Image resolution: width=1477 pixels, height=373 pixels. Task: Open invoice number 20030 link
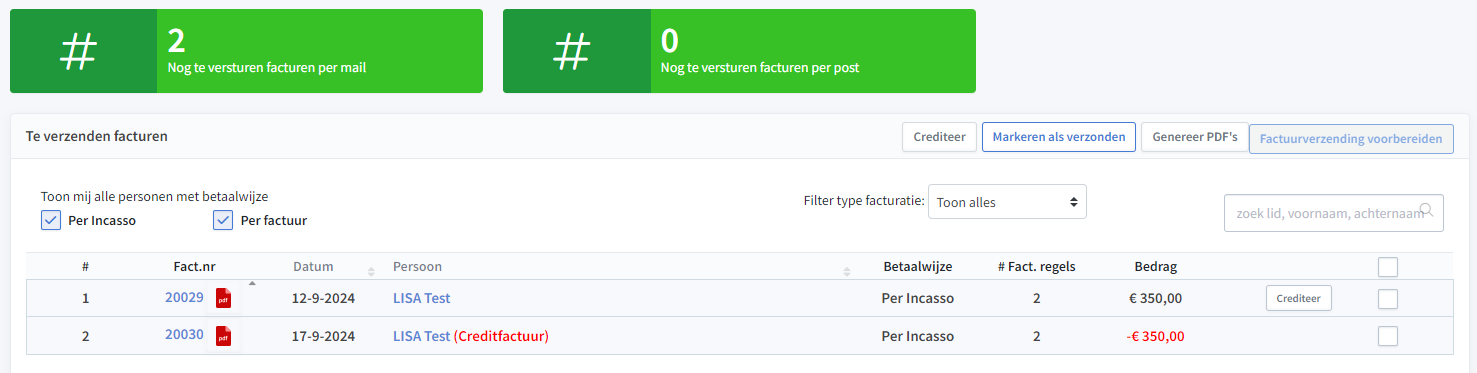pyautogui.click(x=184, y=335)
